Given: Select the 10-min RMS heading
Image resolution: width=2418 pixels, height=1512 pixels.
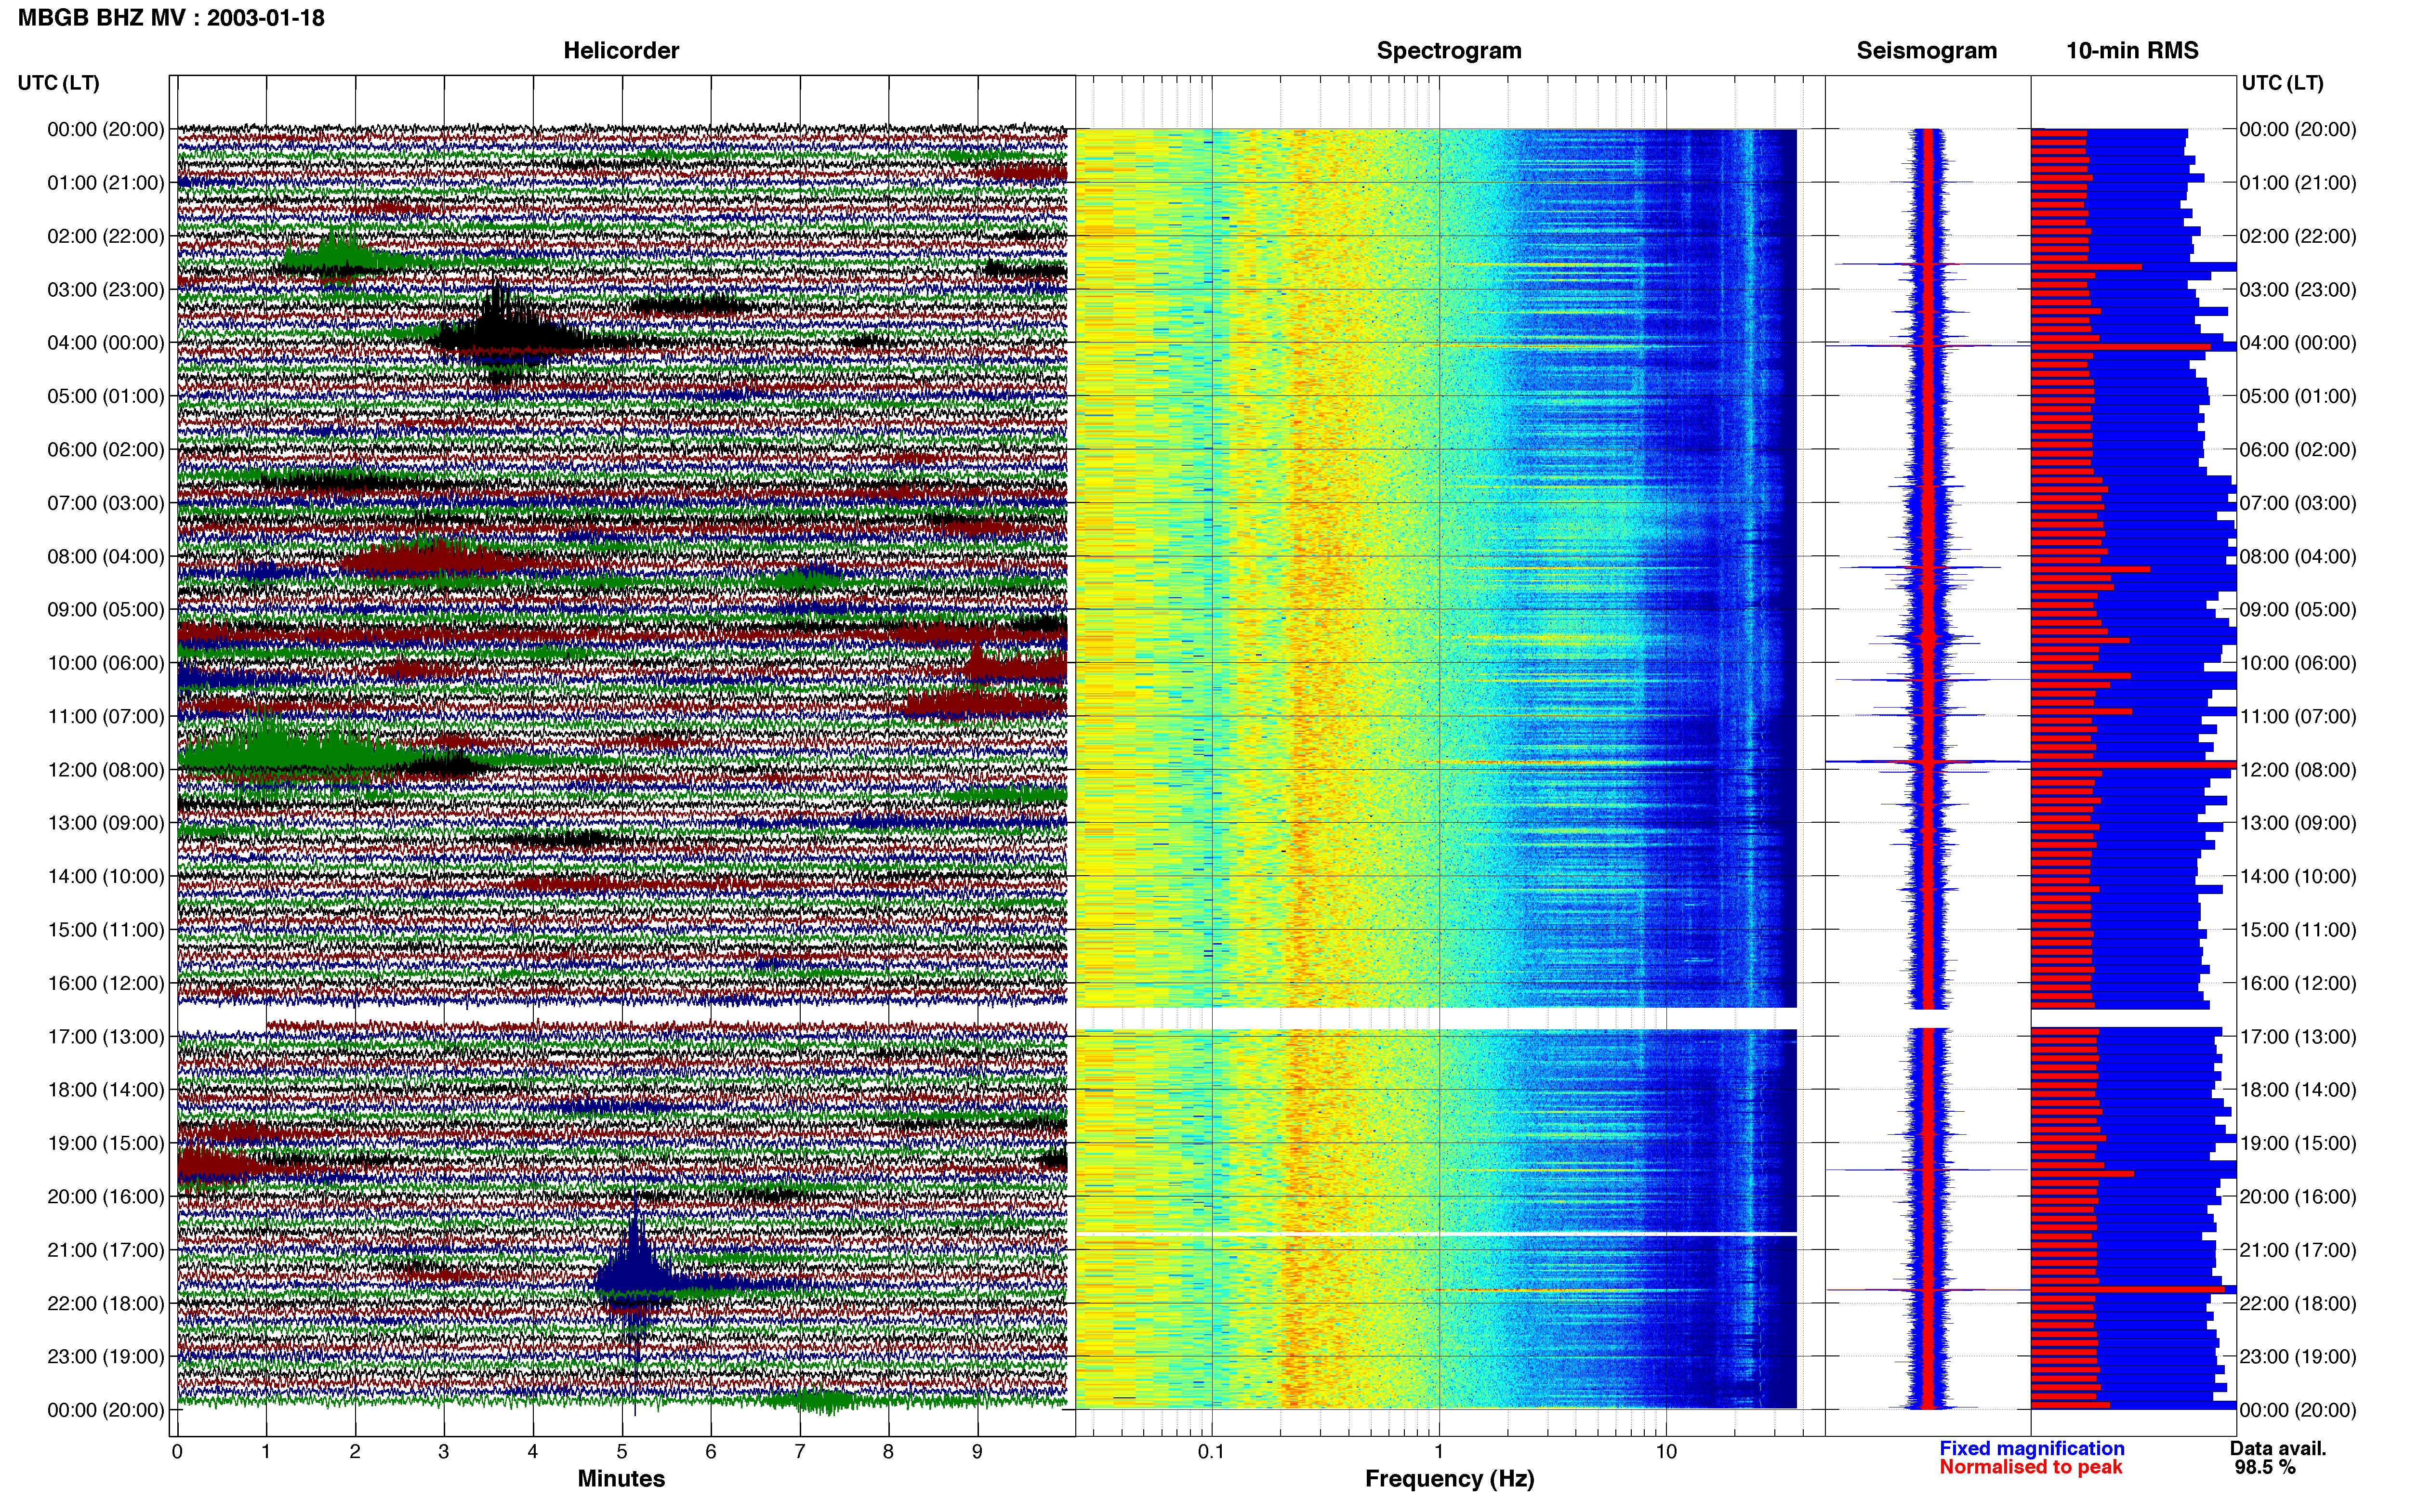Looking at the screenshot, I should (x=2132, y=51).
